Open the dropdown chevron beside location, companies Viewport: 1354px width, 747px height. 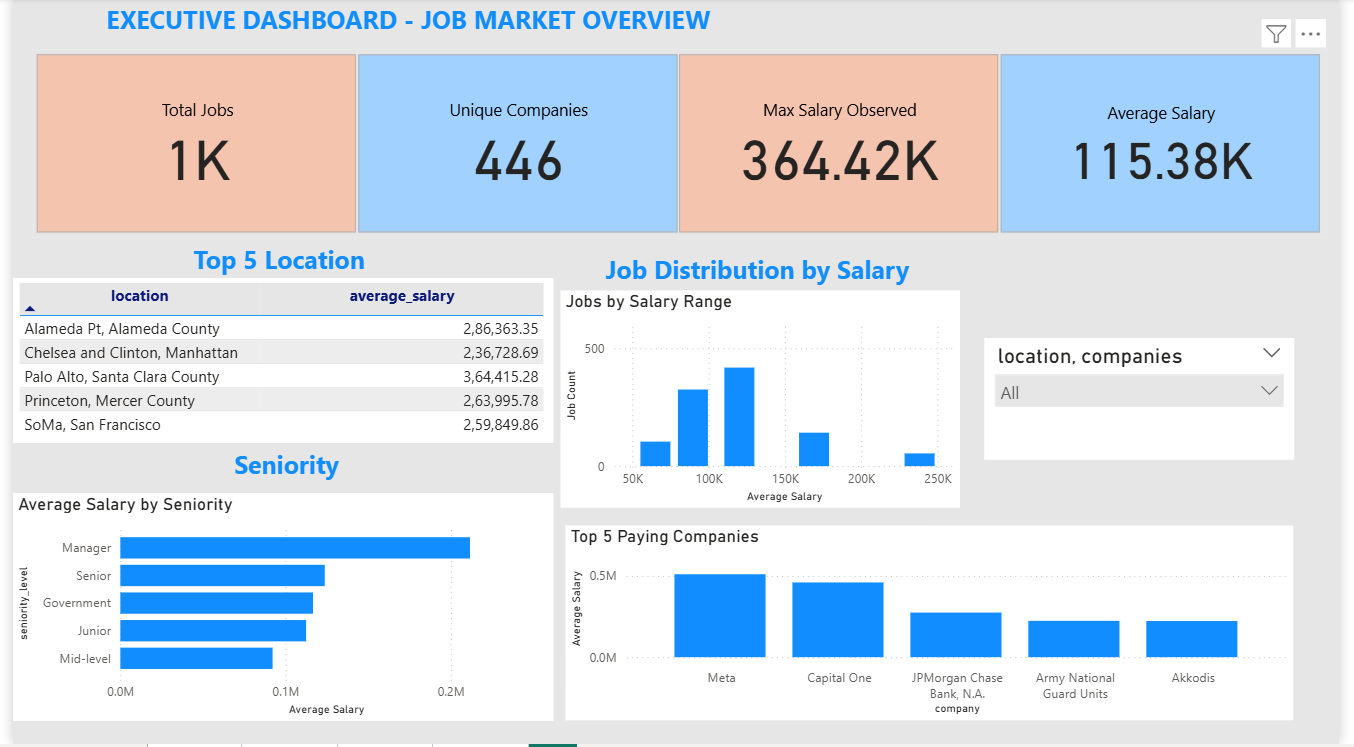coord(1271,353)
